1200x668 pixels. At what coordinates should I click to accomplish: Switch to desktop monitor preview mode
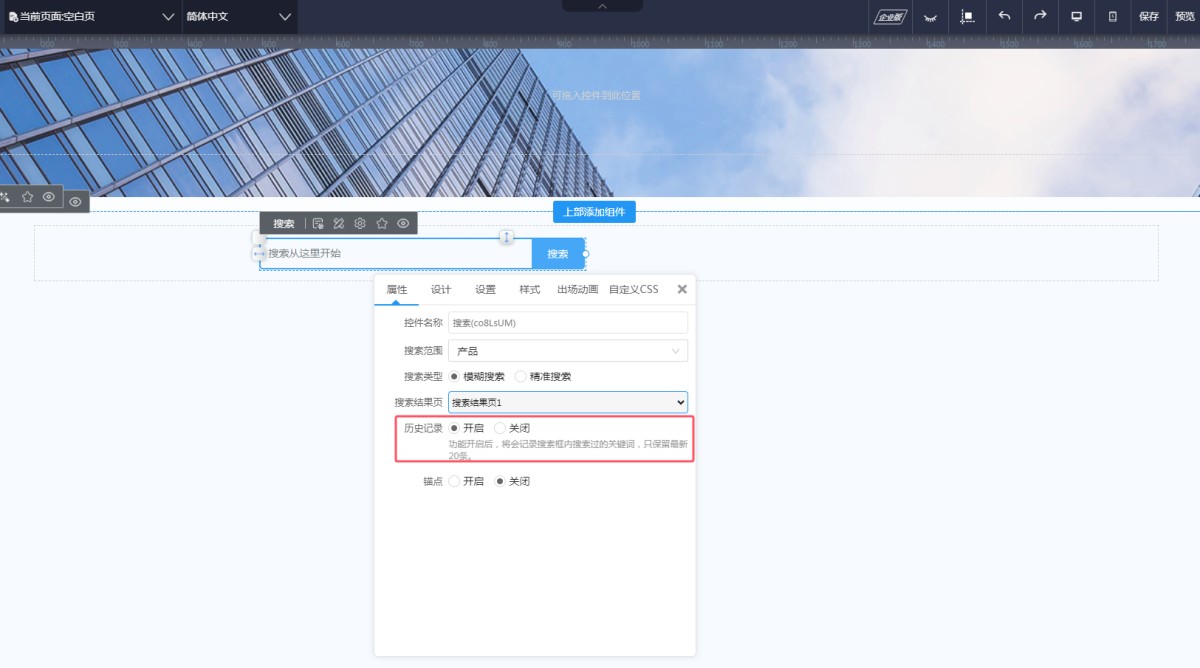click(1077, 16)
